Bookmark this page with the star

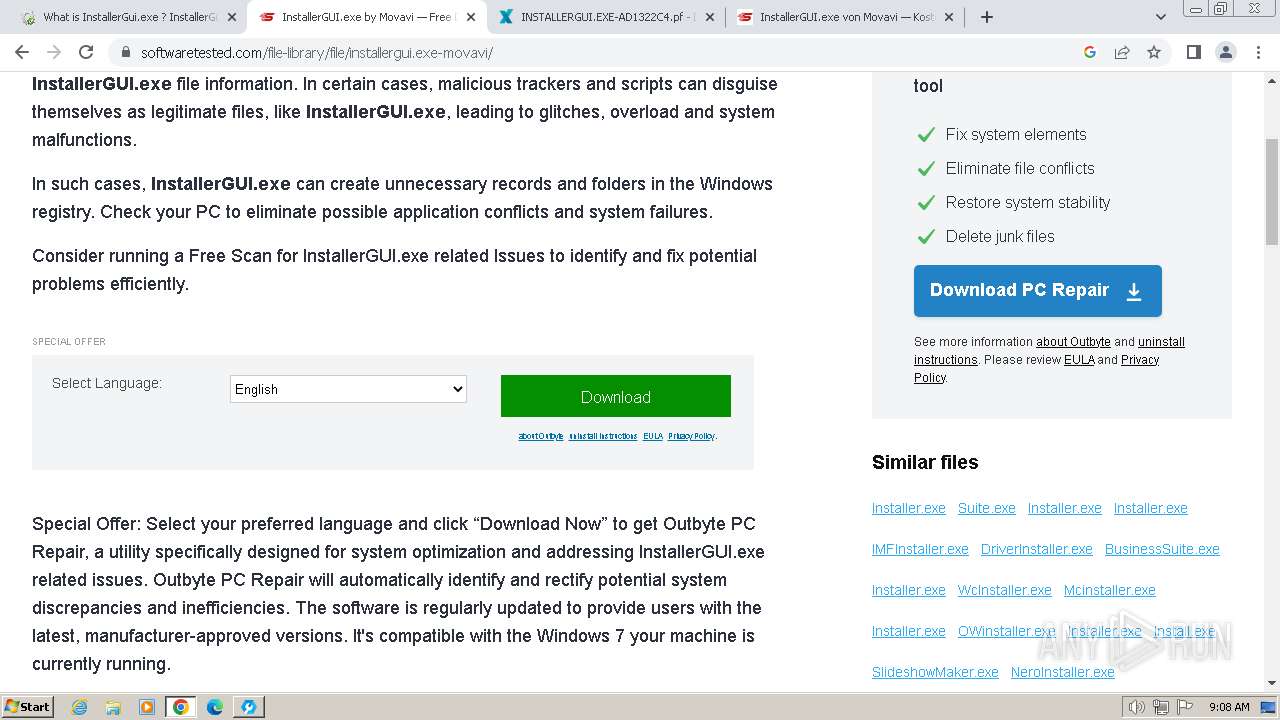coord(1154,52)
